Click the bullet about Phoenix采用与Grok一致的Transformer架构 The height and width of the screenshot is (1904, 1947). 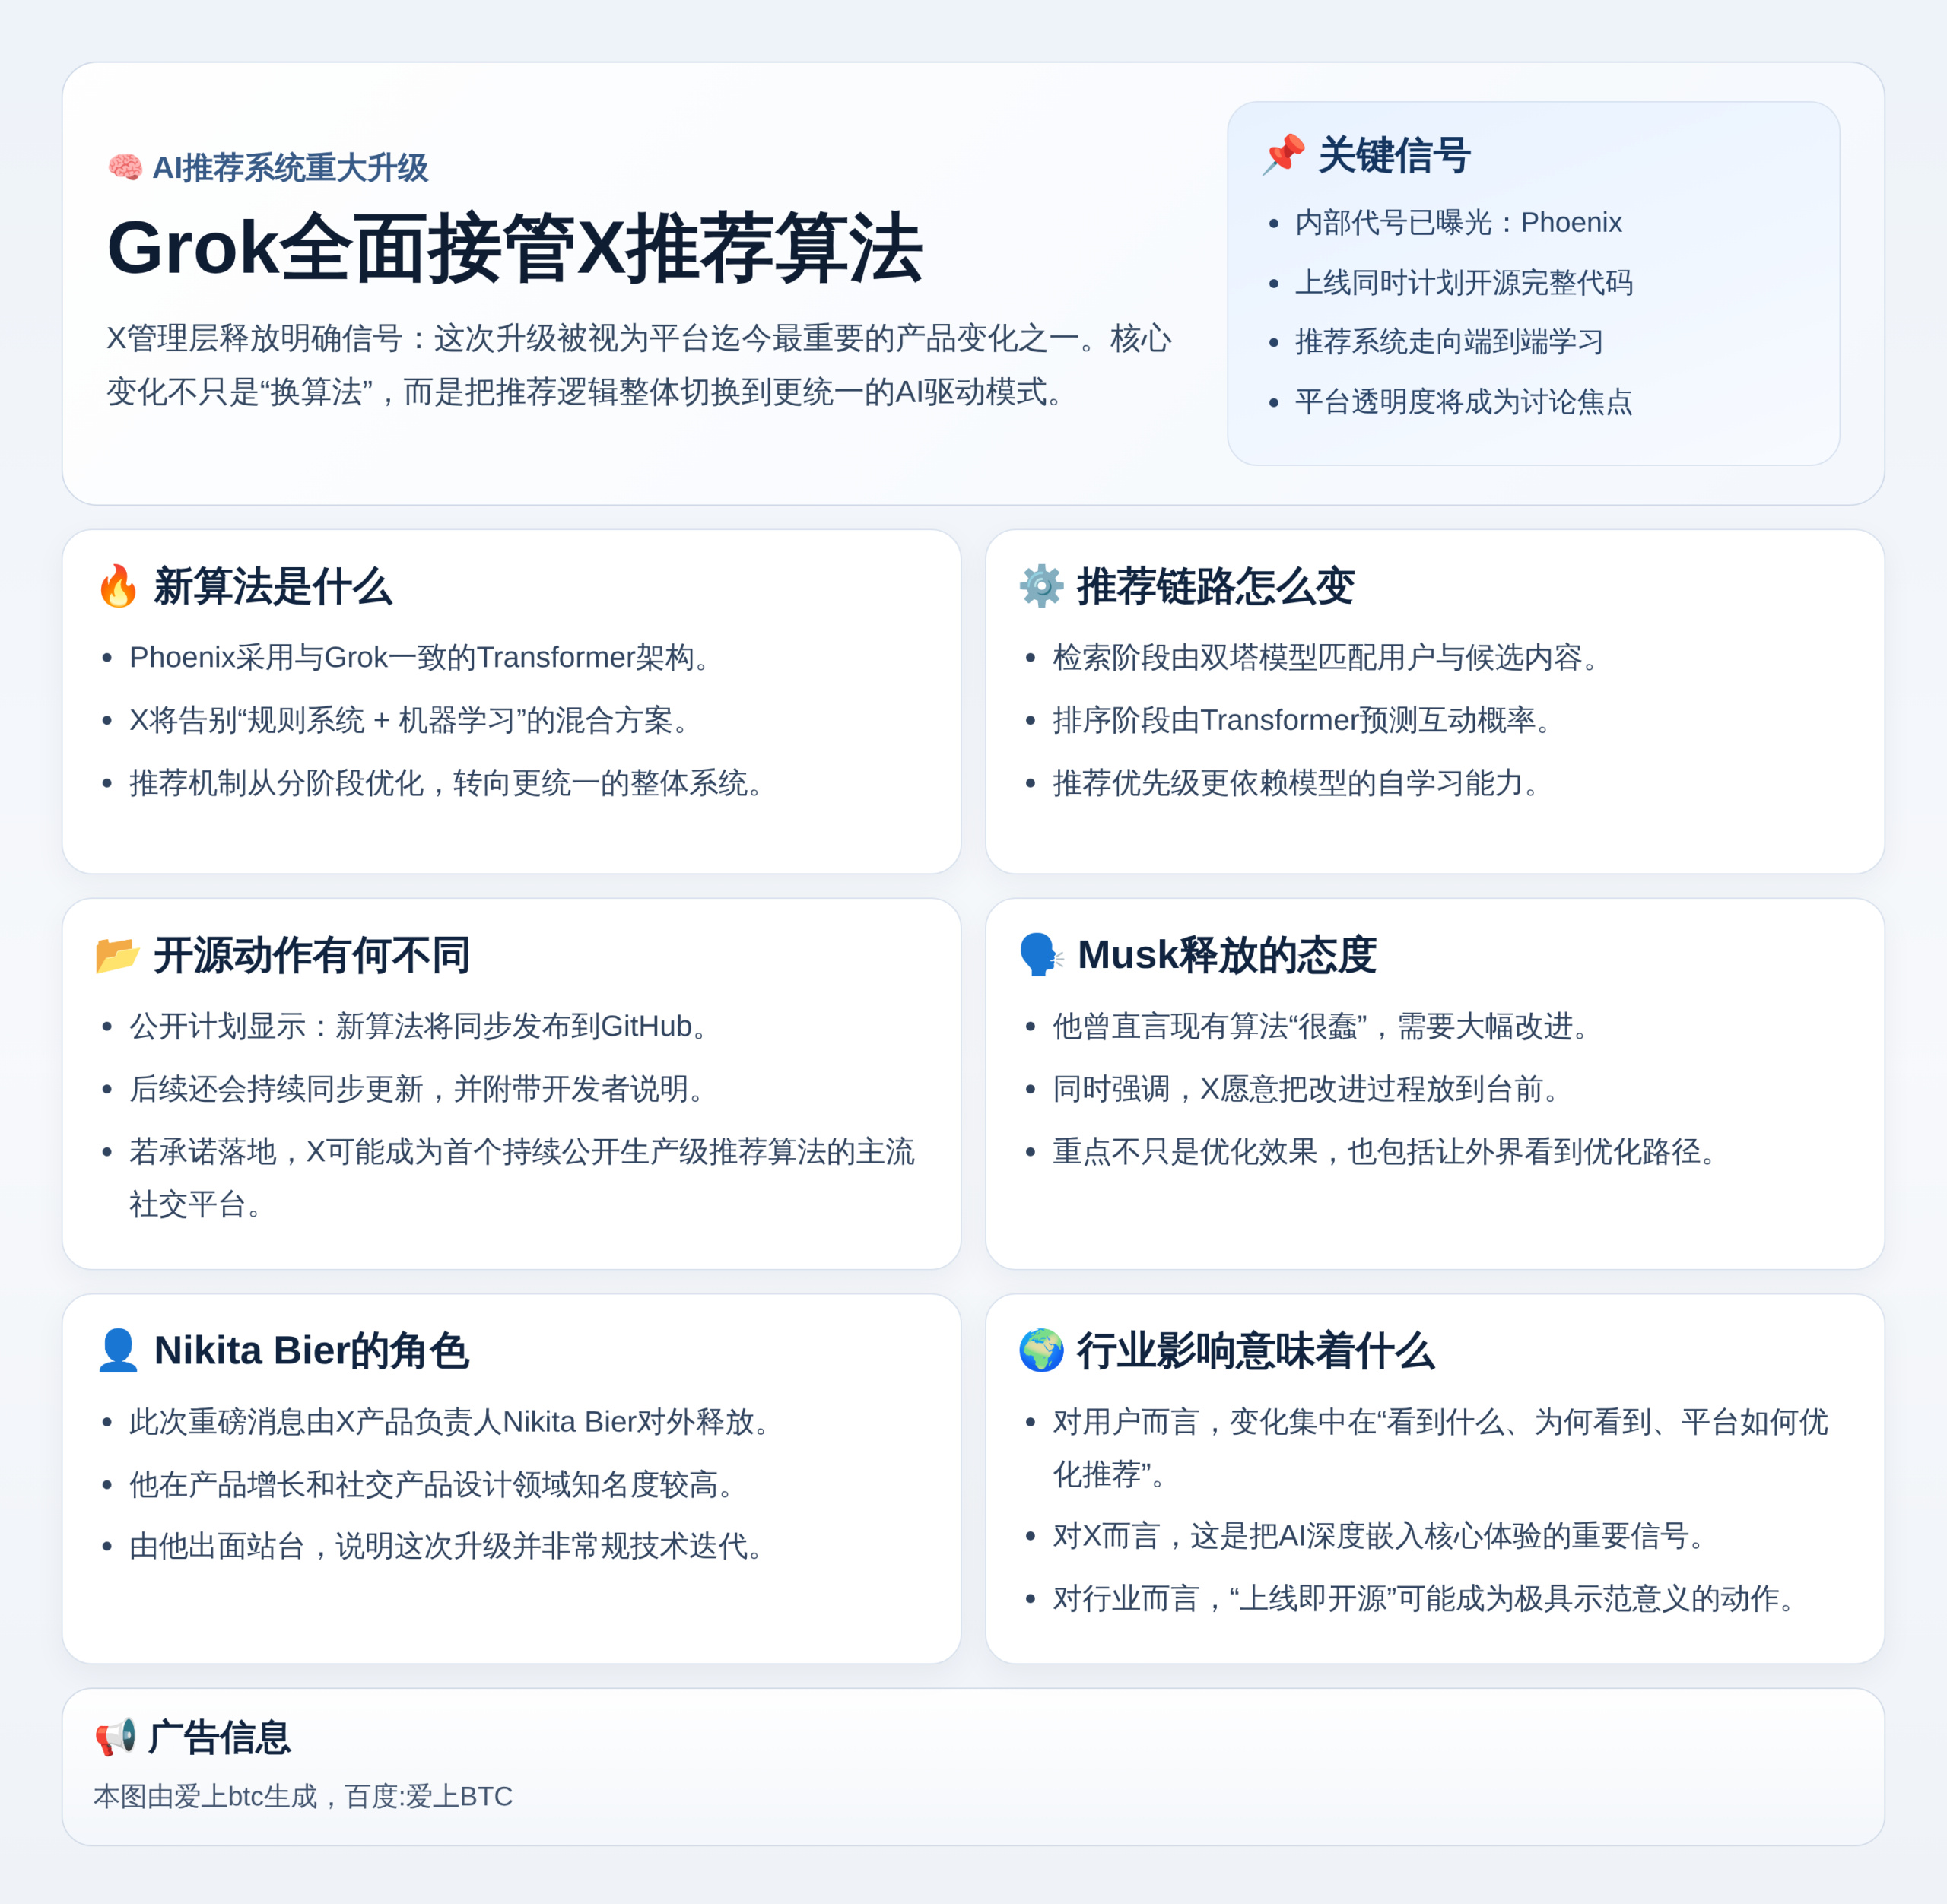420,657
